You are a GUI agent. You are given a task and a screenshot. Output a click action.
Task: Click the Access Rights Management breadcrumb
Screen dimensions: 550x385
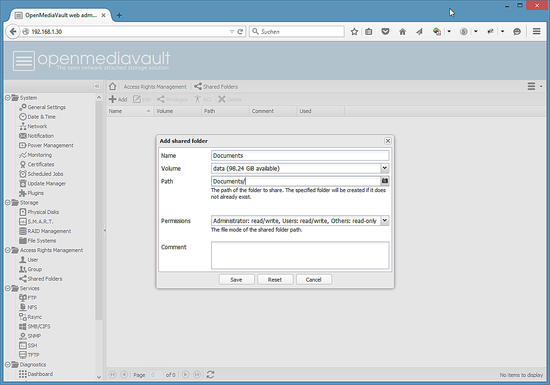155,87
